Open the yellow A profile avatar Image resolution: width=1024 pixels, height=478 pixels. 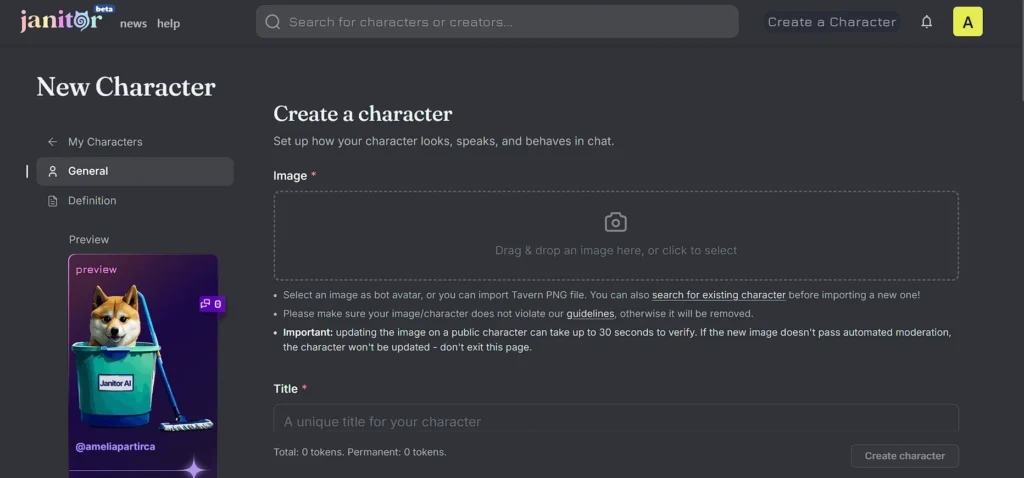(967, 22)
